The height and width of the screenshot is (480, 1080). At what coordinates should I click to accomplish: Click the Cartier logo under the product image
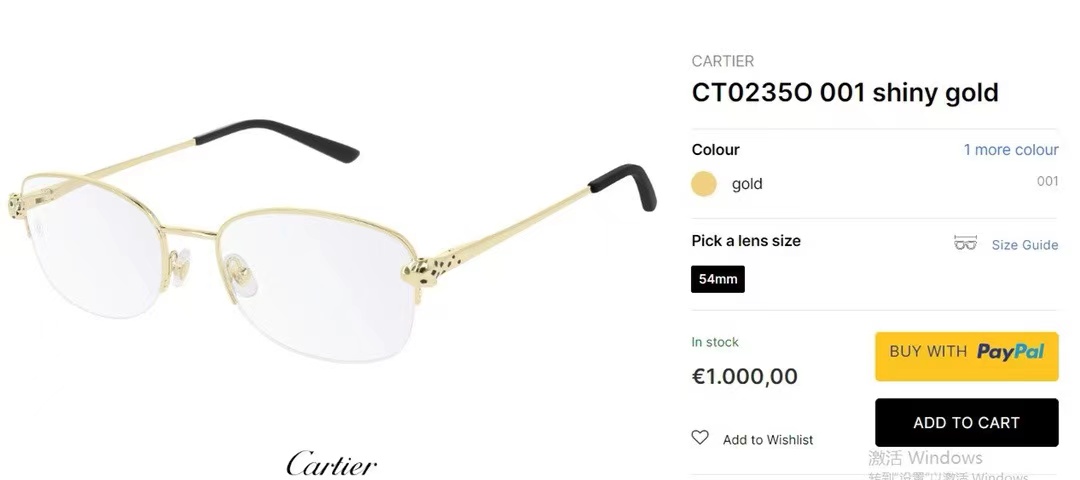[x=331, y=464]
